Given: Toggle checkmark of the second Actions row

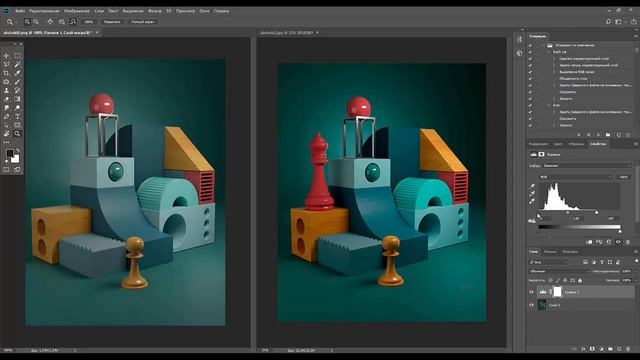Looking at the screenshot, I should click(x=530, y=52).
